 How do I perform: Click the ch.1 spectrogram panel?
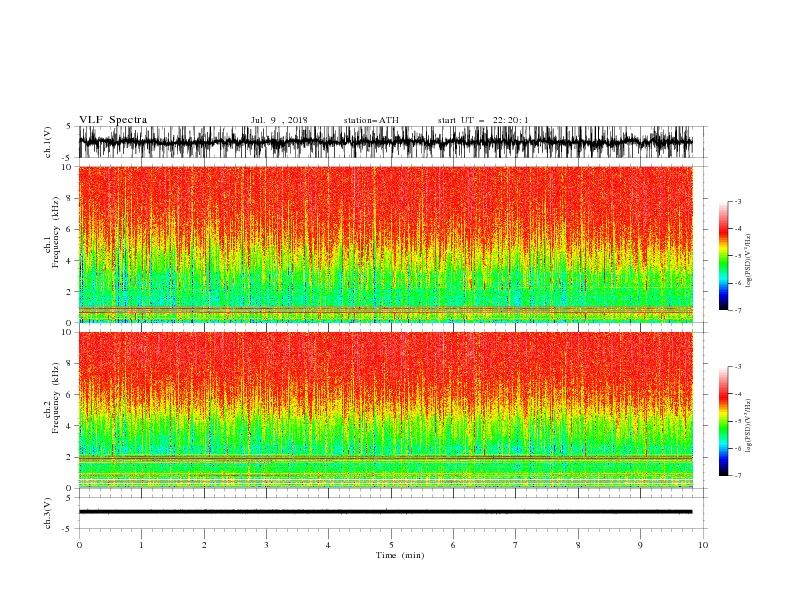click(386, 244)
